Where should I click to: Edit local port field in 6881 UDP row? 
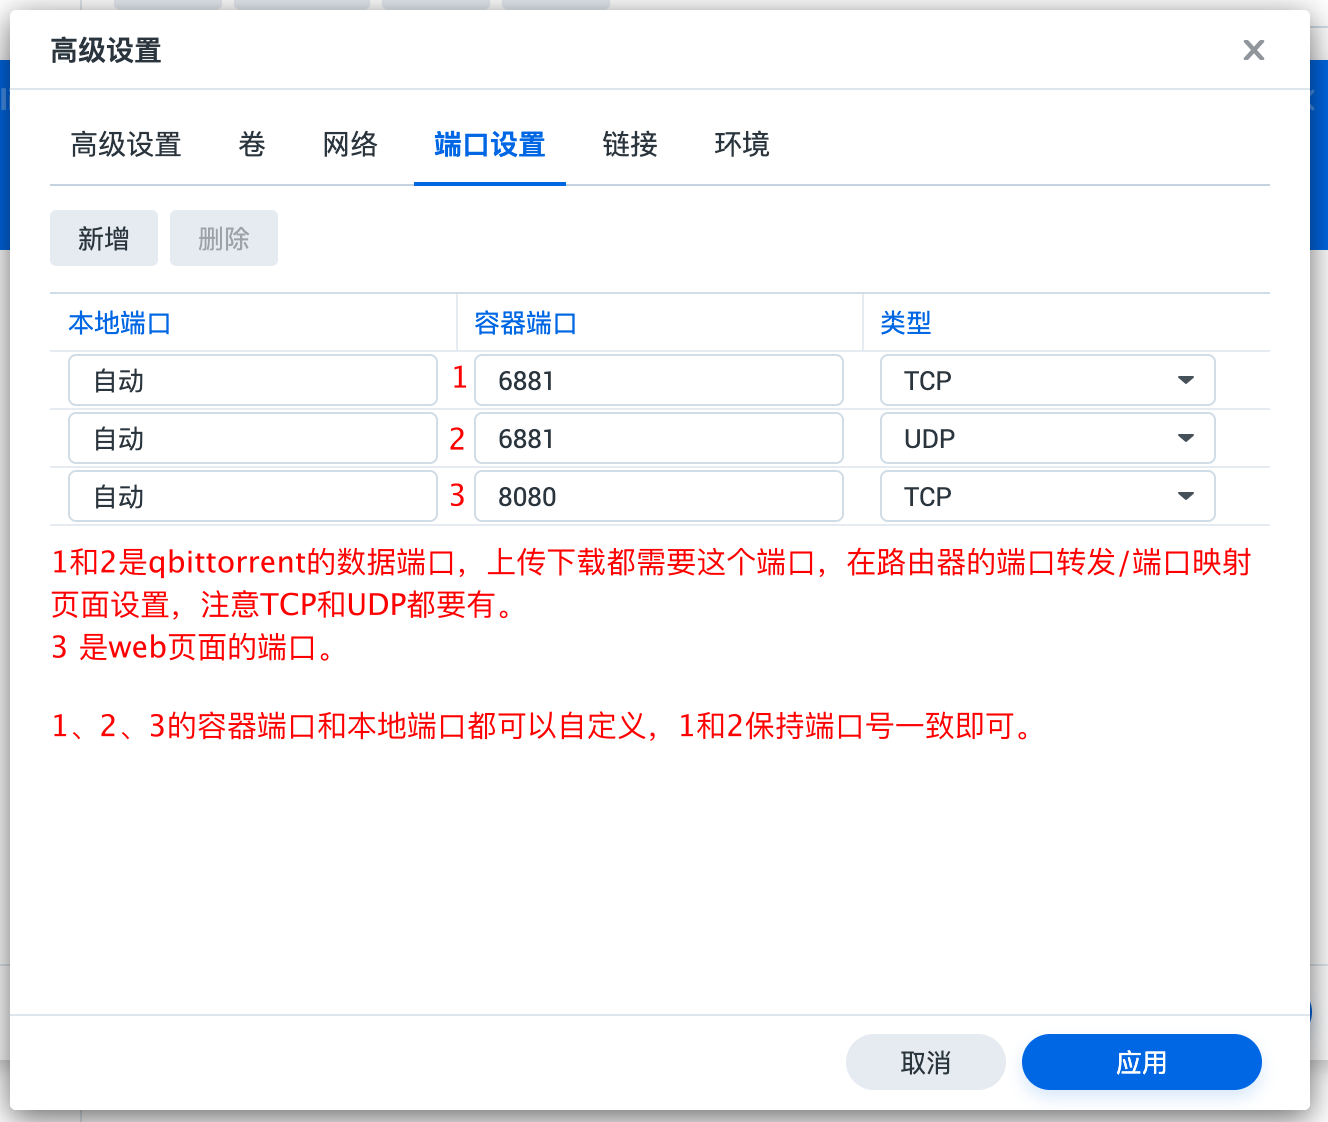(253, 438)
